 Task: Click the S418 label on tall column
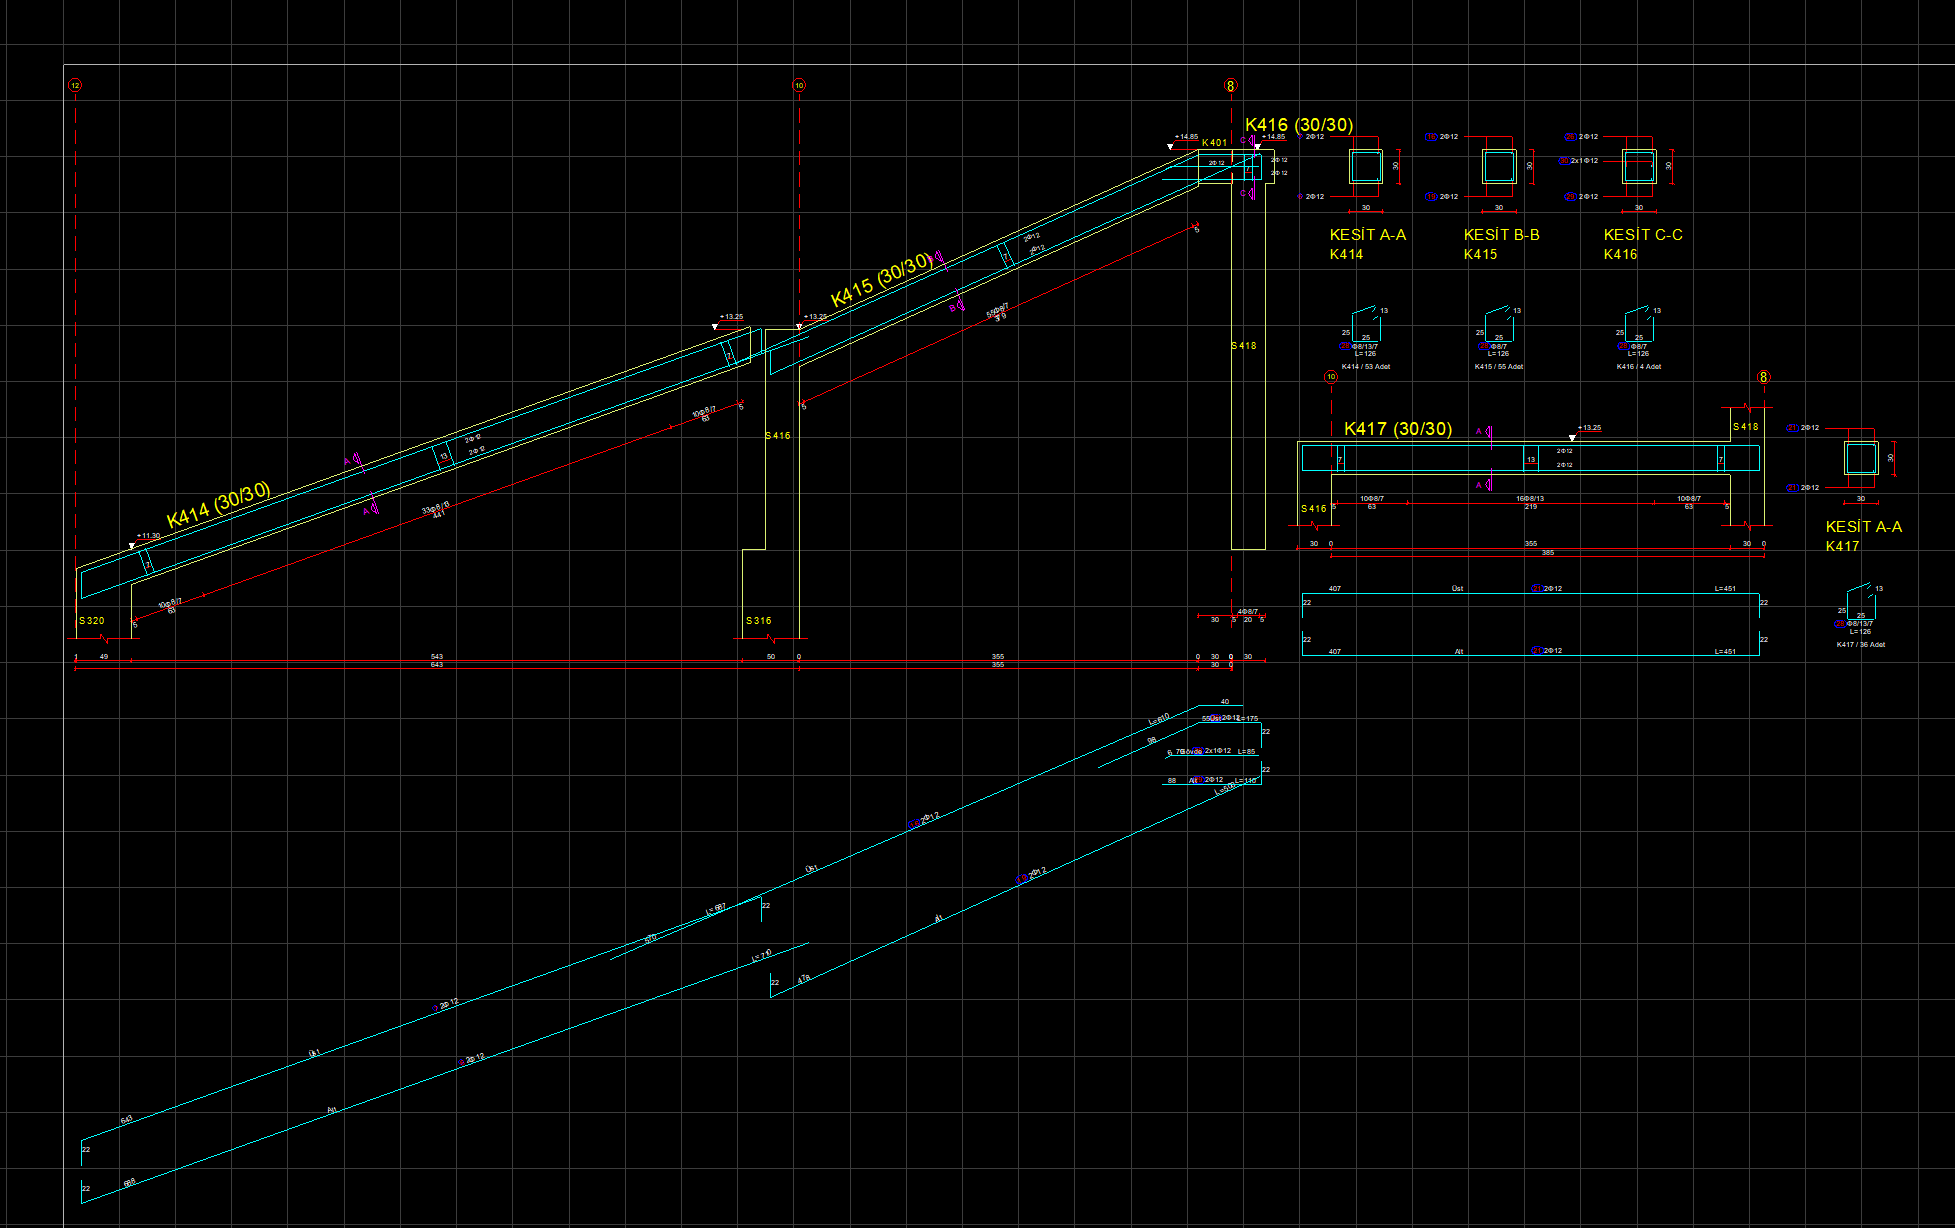1243,346
